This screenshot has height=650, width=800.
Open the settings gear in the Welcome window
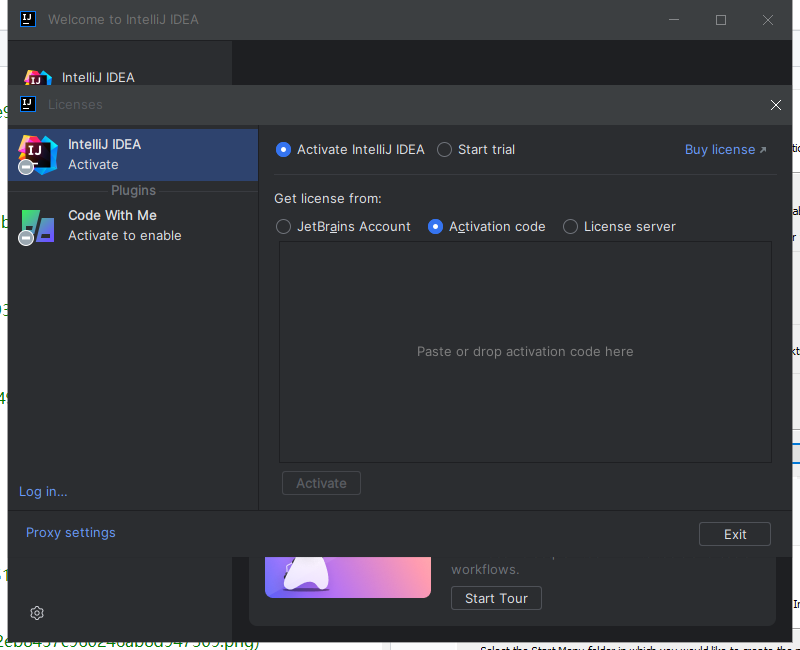[37, 613]
